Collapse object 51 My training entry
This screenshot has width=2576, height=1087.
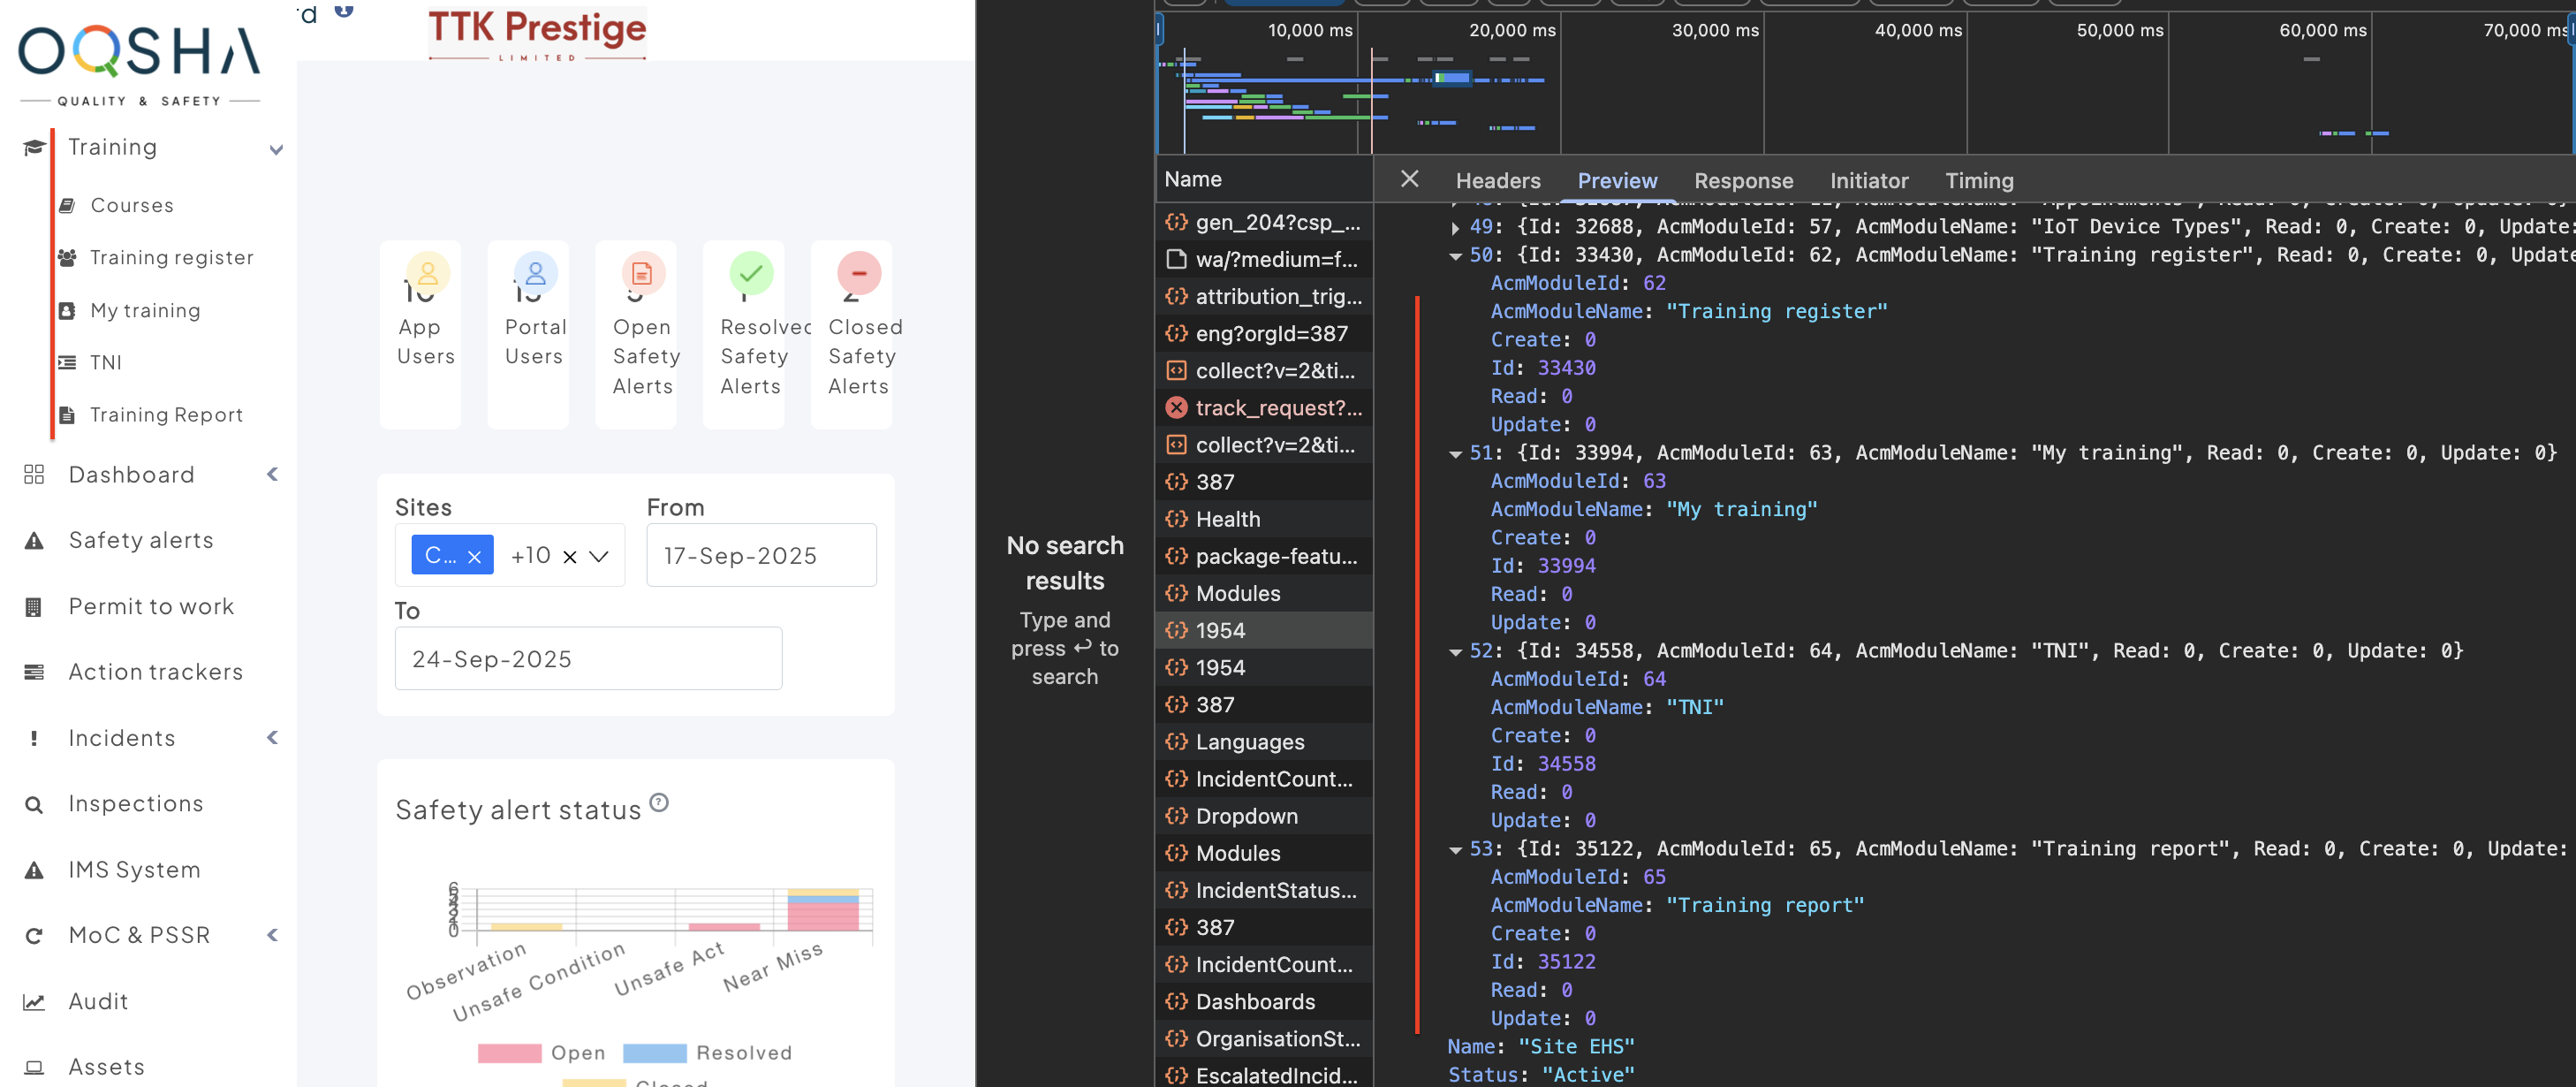[1455, 453]
